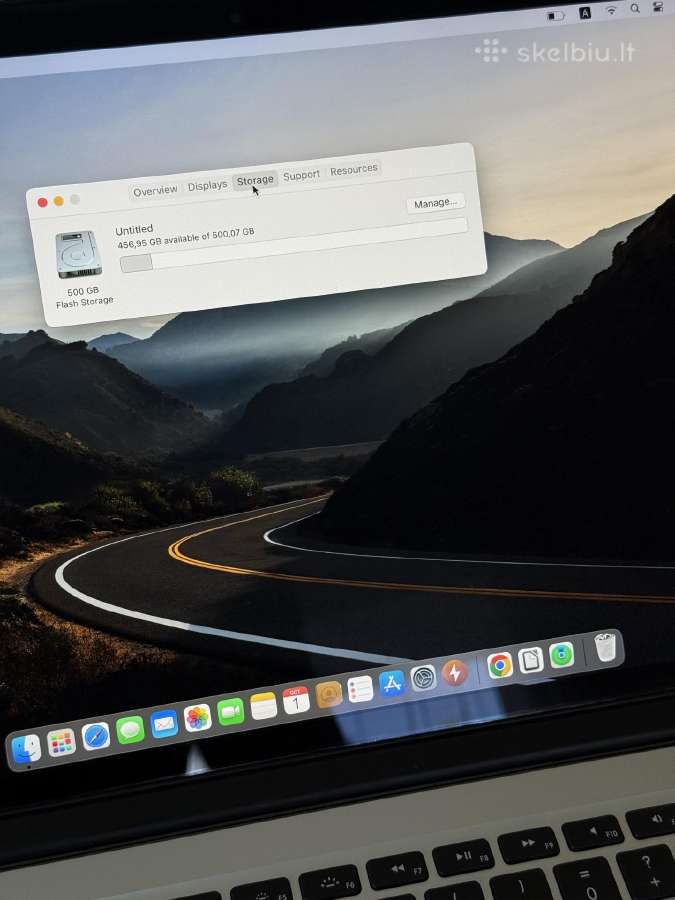The width and height of the screenshot is (675, 900).
Task: Open Calendar showing Oct 1 in the Dock
Action: [x=296, y=700]
